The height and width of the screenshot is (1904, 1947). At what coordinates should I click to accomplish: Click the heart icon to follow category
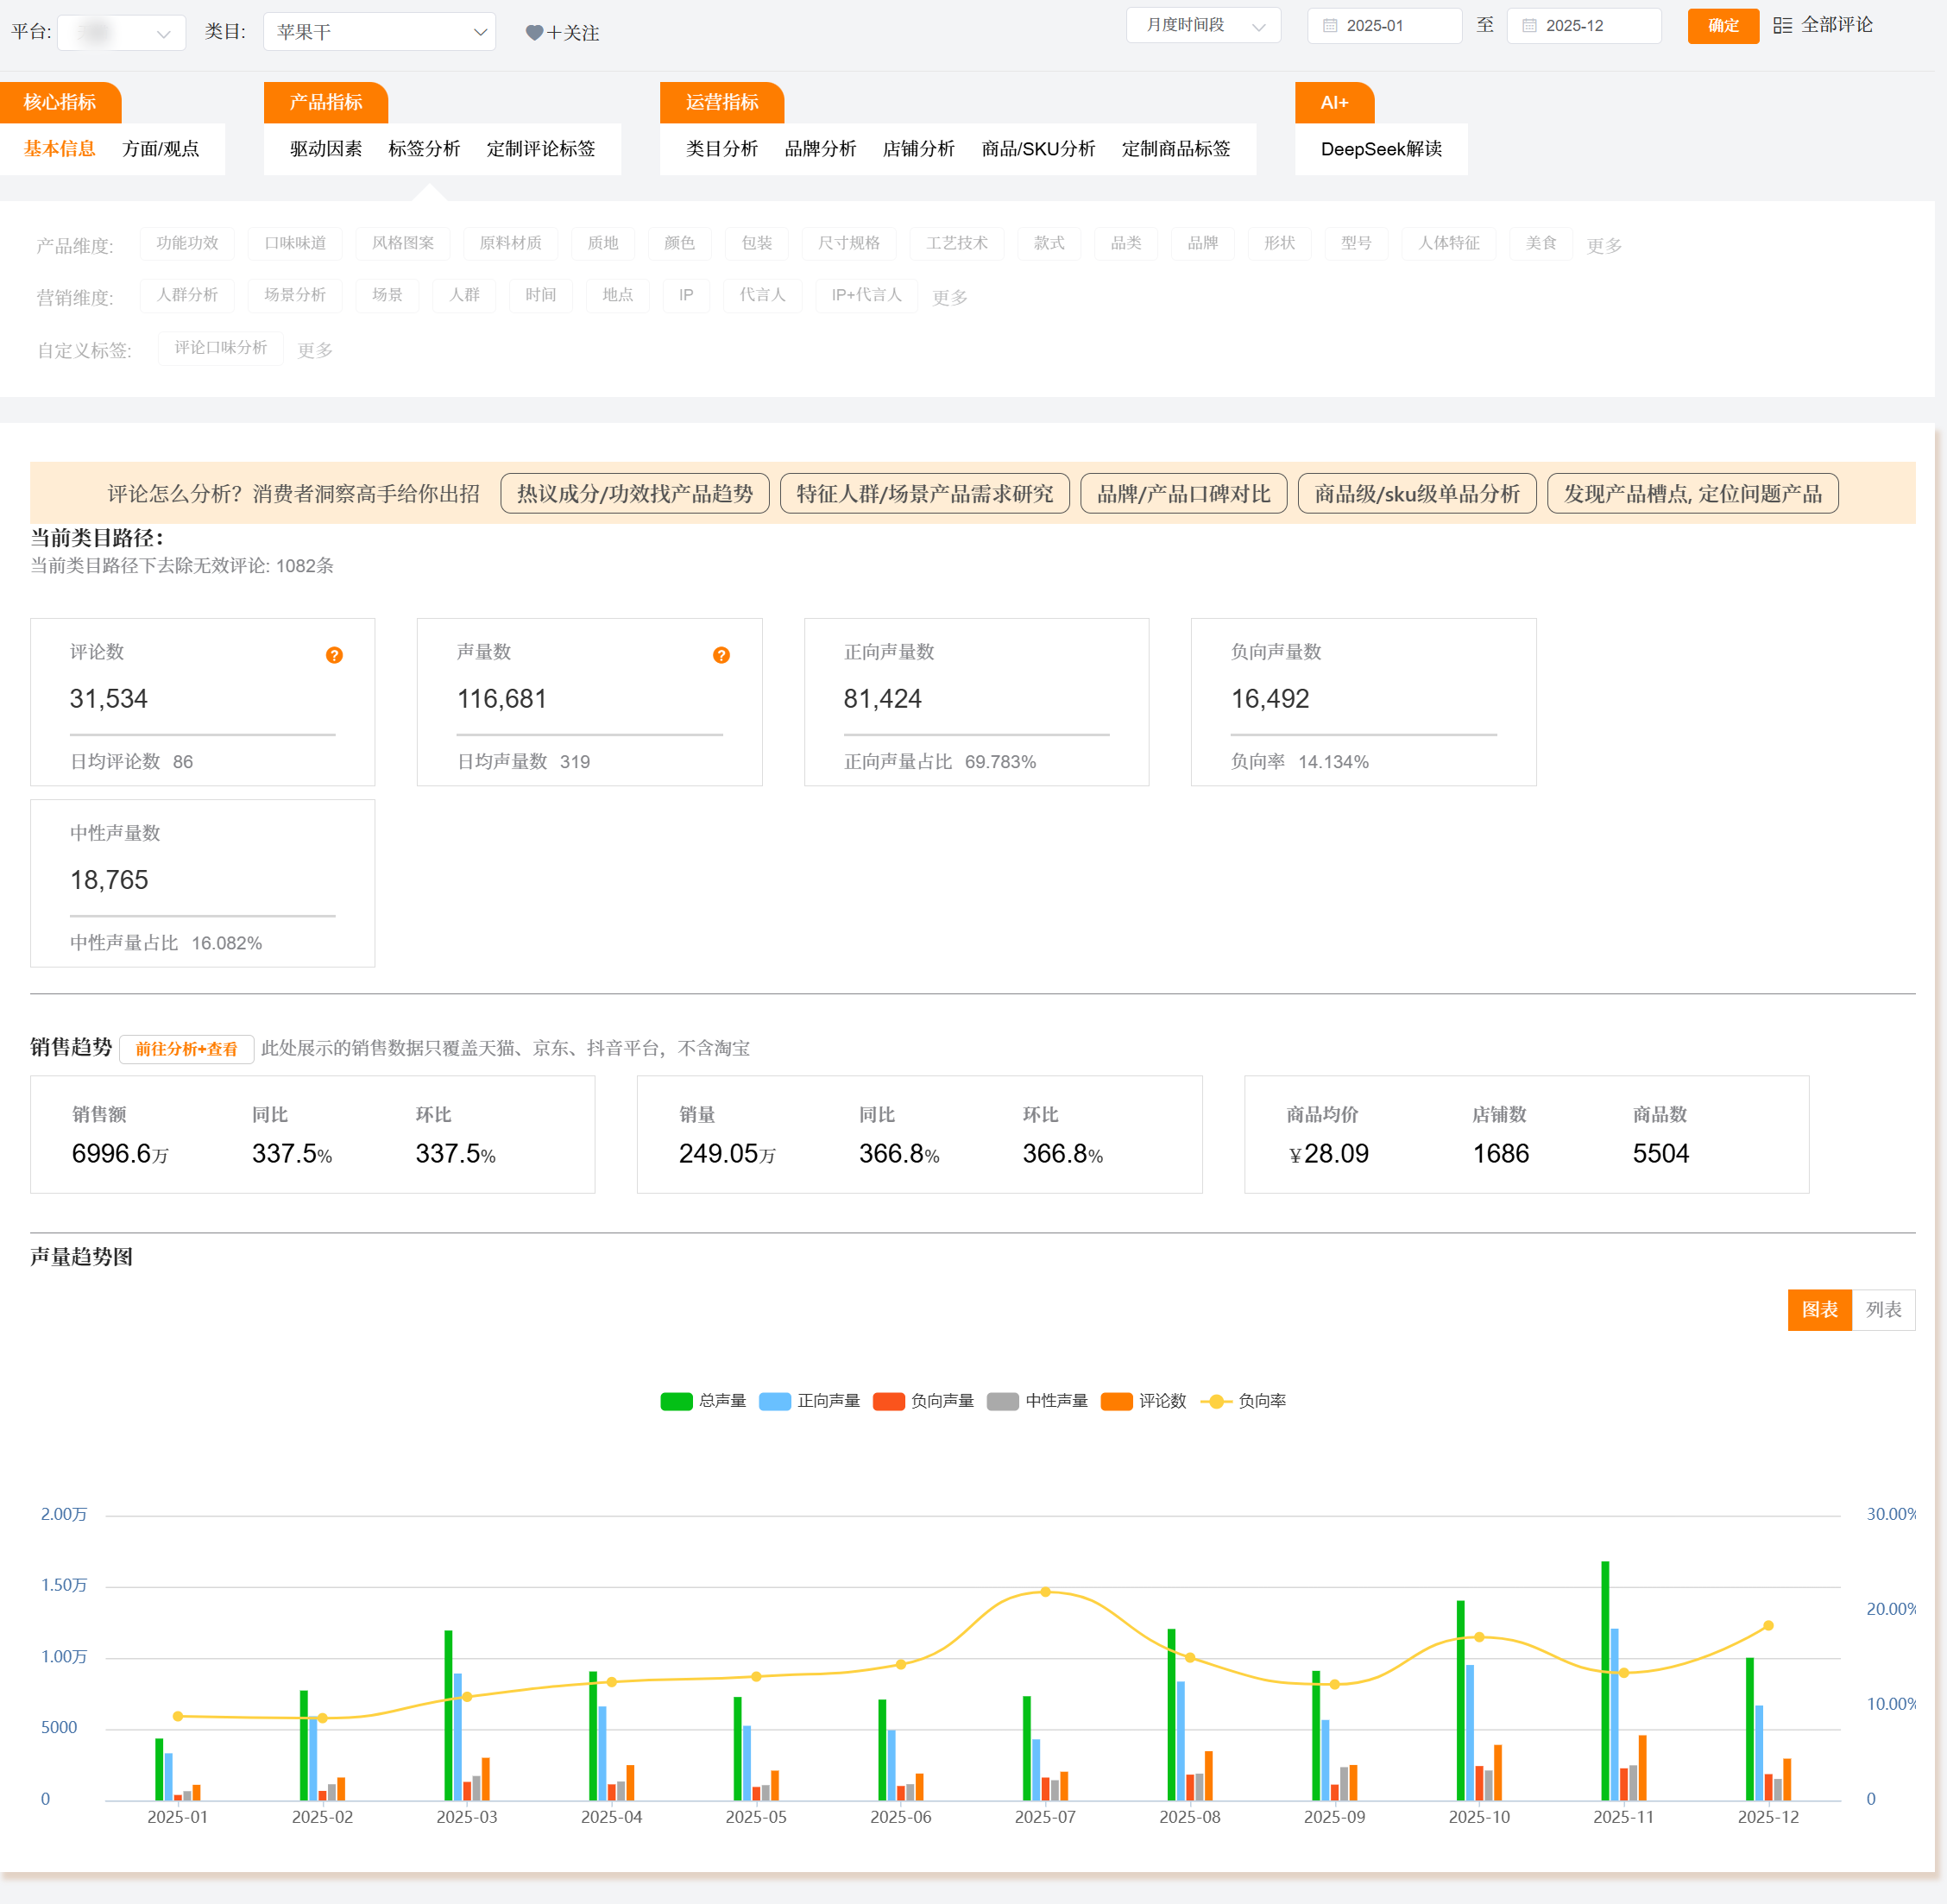pyautogui.click(x=534, y=33)
